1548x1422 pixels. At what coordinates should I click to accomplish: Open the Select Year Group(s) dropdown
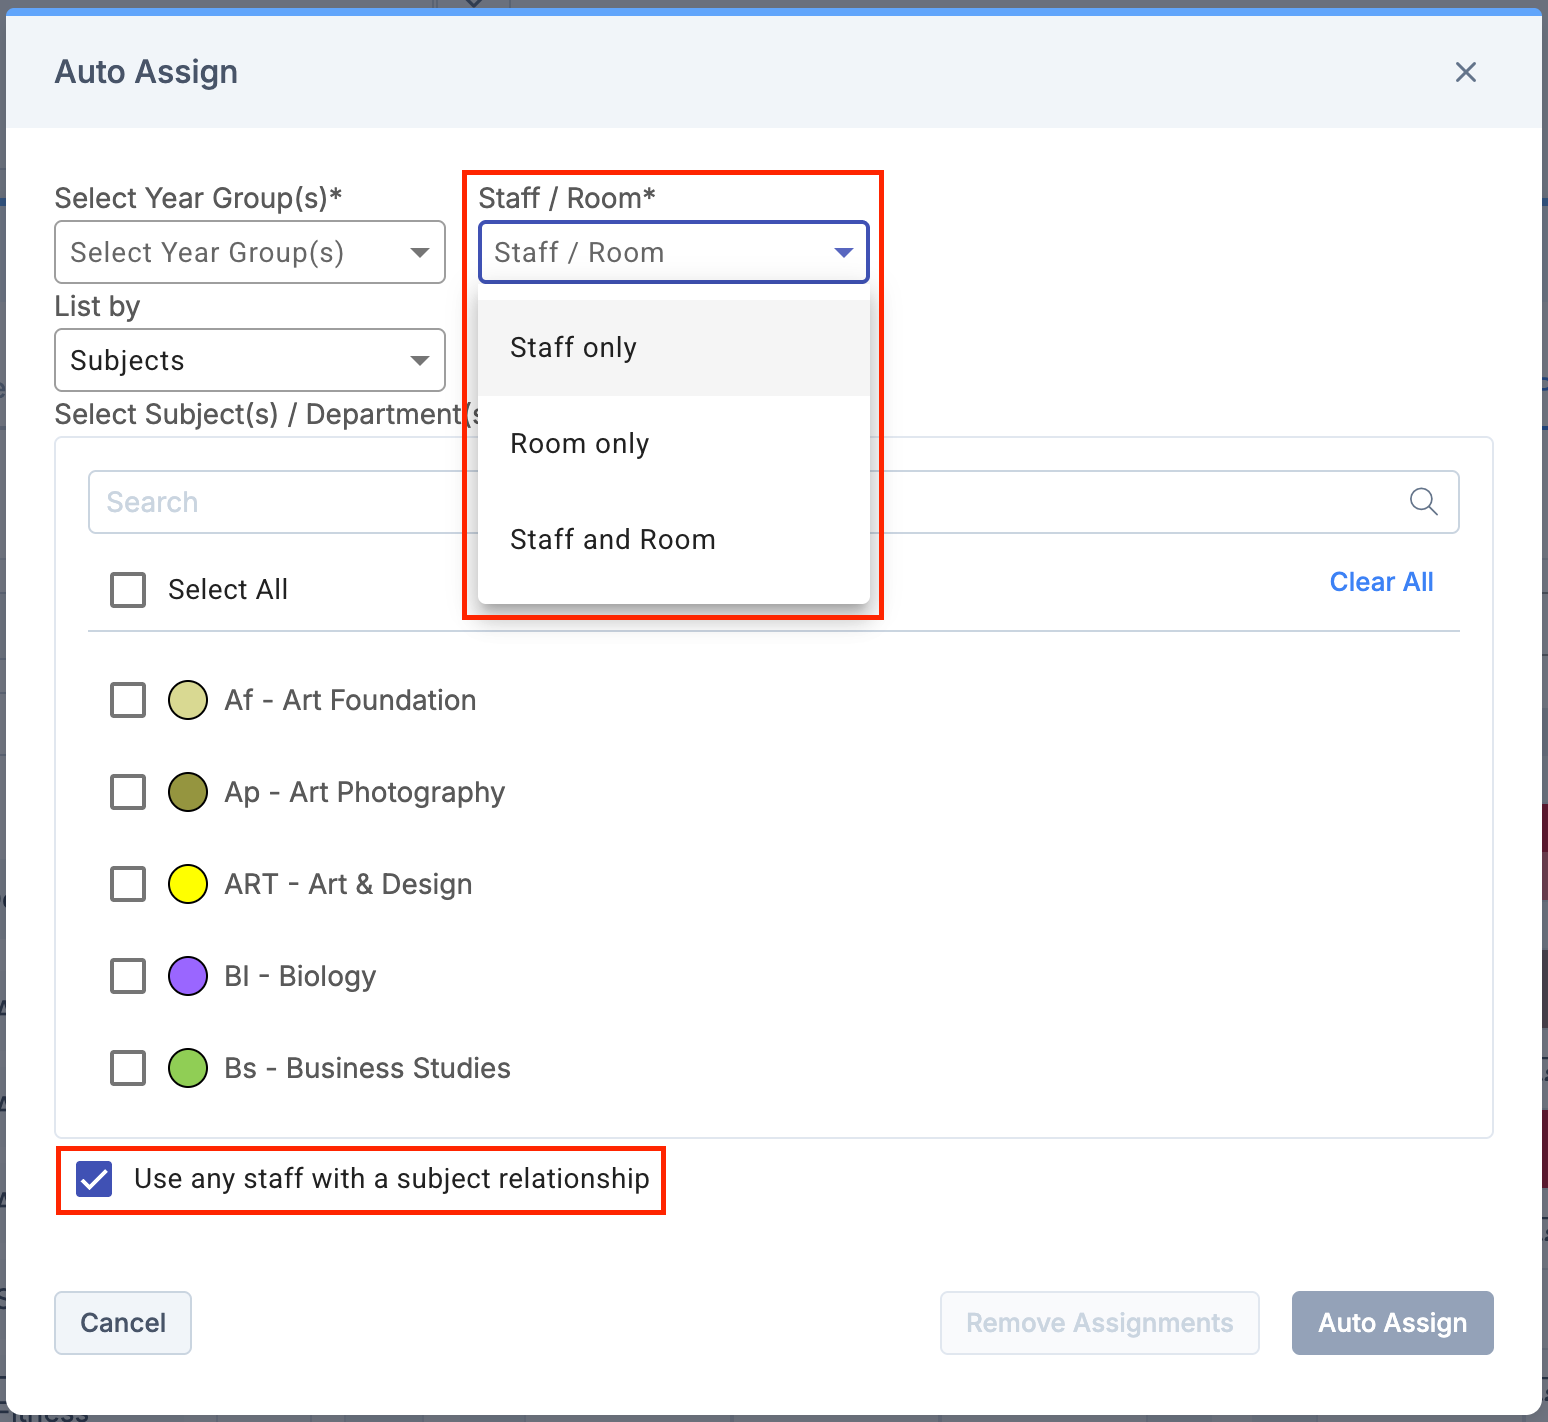coord(249,252)
